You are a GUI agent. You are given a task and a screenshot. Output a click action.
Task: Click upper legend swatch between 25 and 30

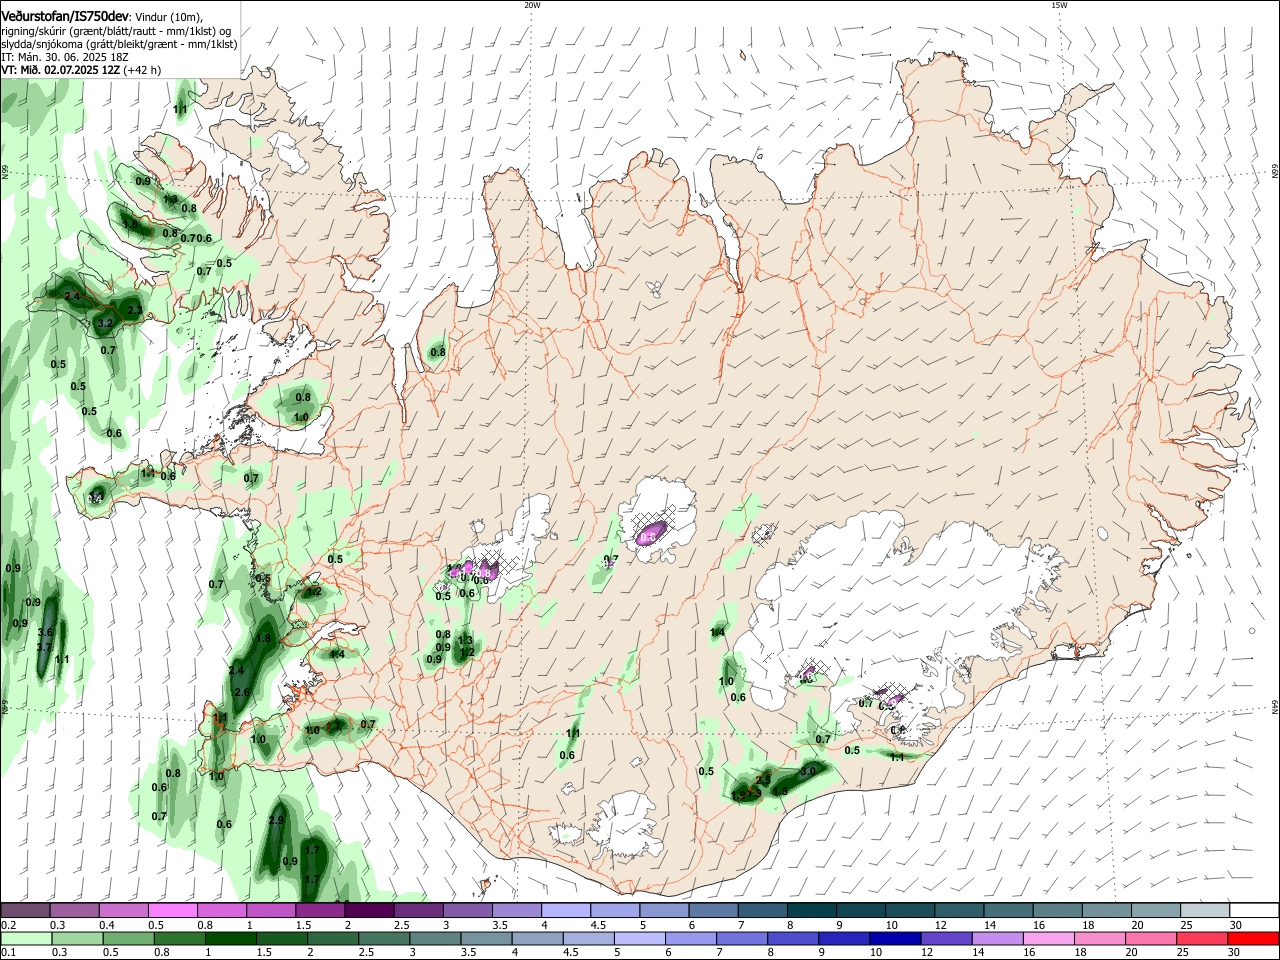point(1206,911)
